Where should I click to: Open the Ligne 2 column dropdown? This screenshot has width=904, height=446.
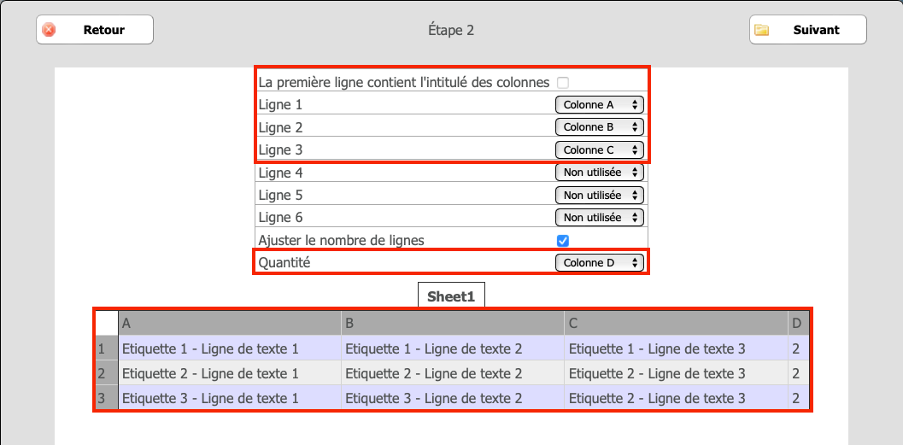pyautogui.click(x=599, y=127)
